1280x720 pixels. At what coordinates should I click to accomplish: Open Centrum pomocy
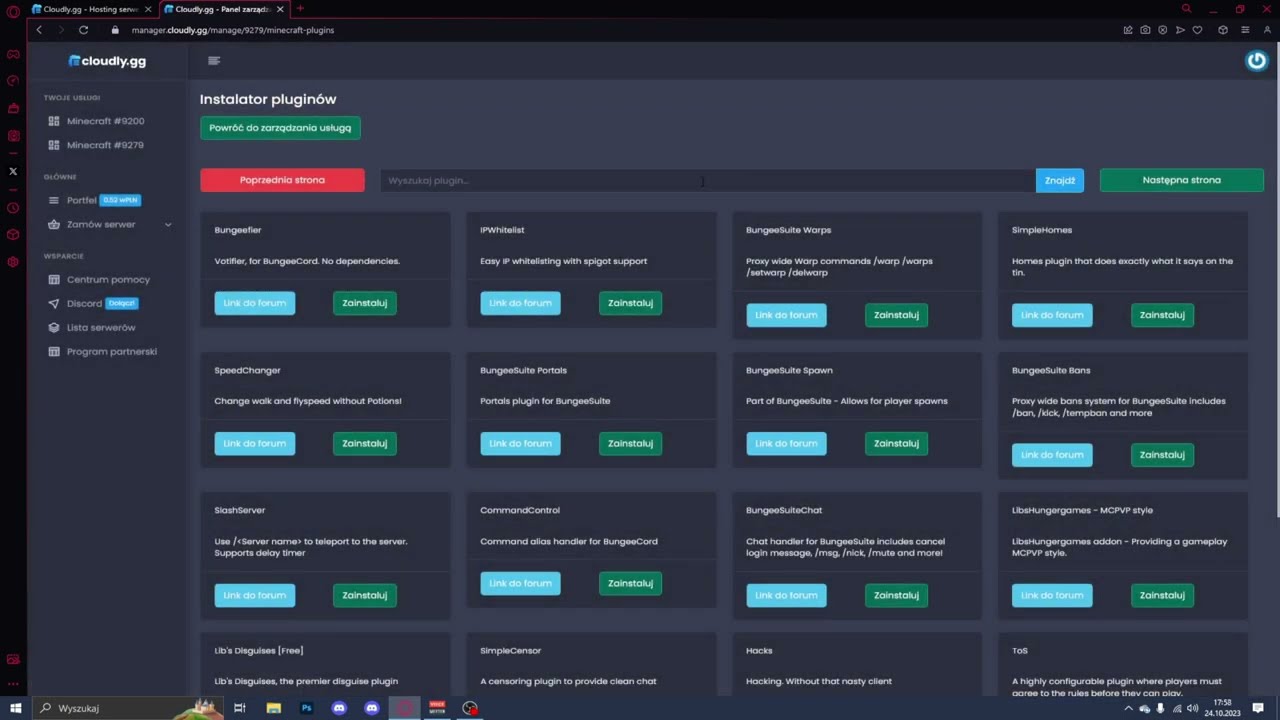(x=108, y=279)
